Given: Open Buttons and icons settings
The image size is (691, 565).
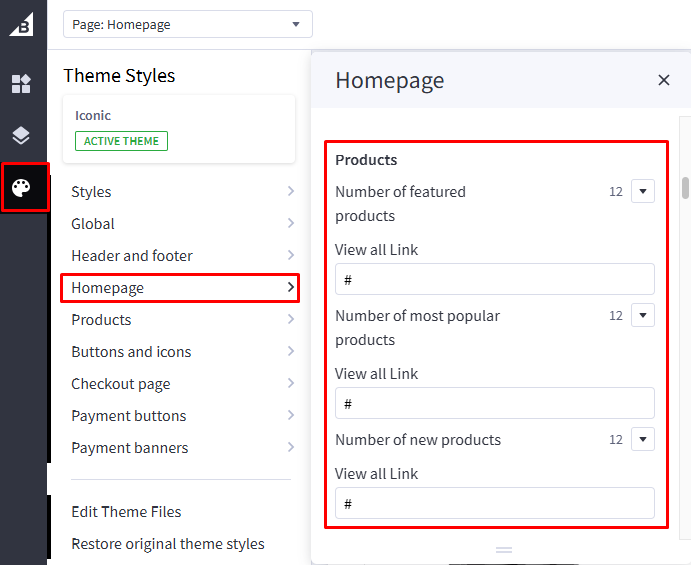Looking at the screenshot, I should [180, 352].
